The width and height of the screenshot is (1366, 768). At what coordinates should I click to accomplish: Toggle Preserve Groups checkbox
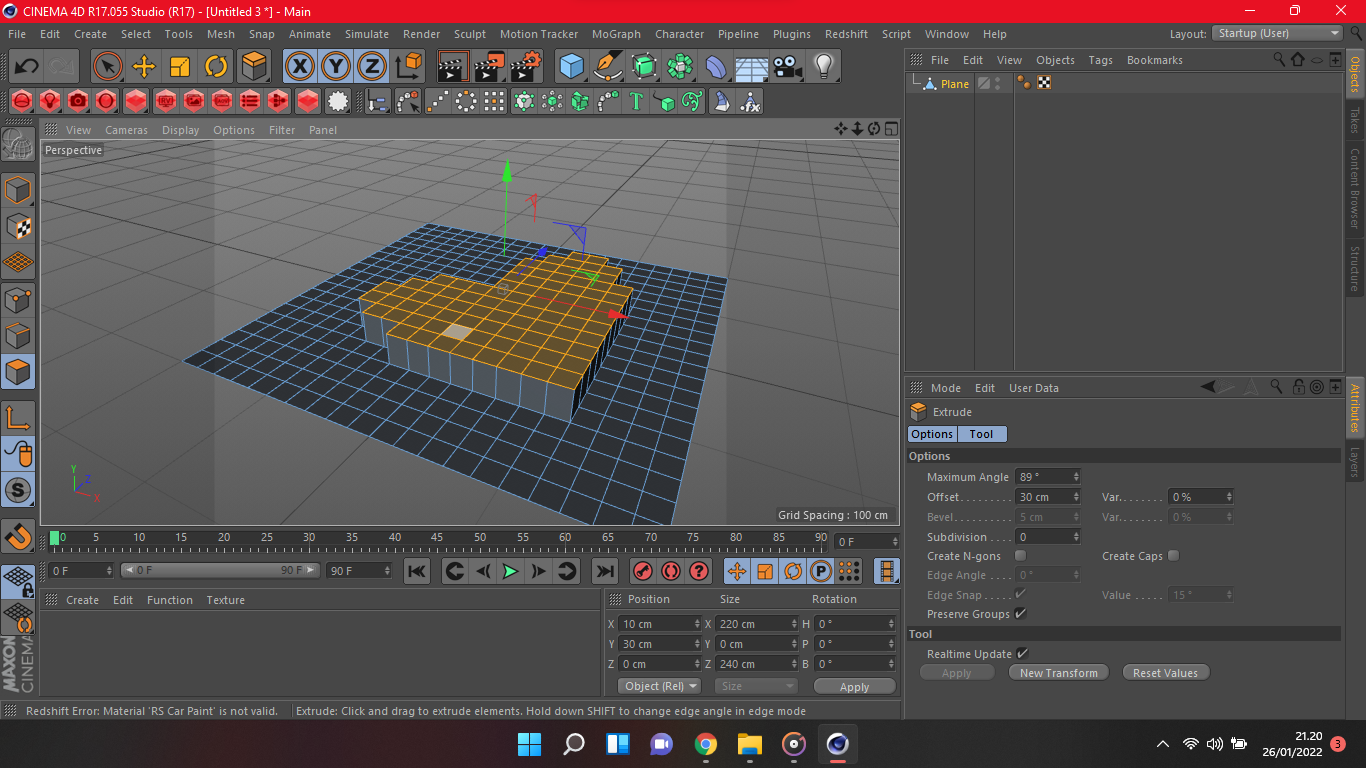pyautogui.click(x=1021, y=614)
